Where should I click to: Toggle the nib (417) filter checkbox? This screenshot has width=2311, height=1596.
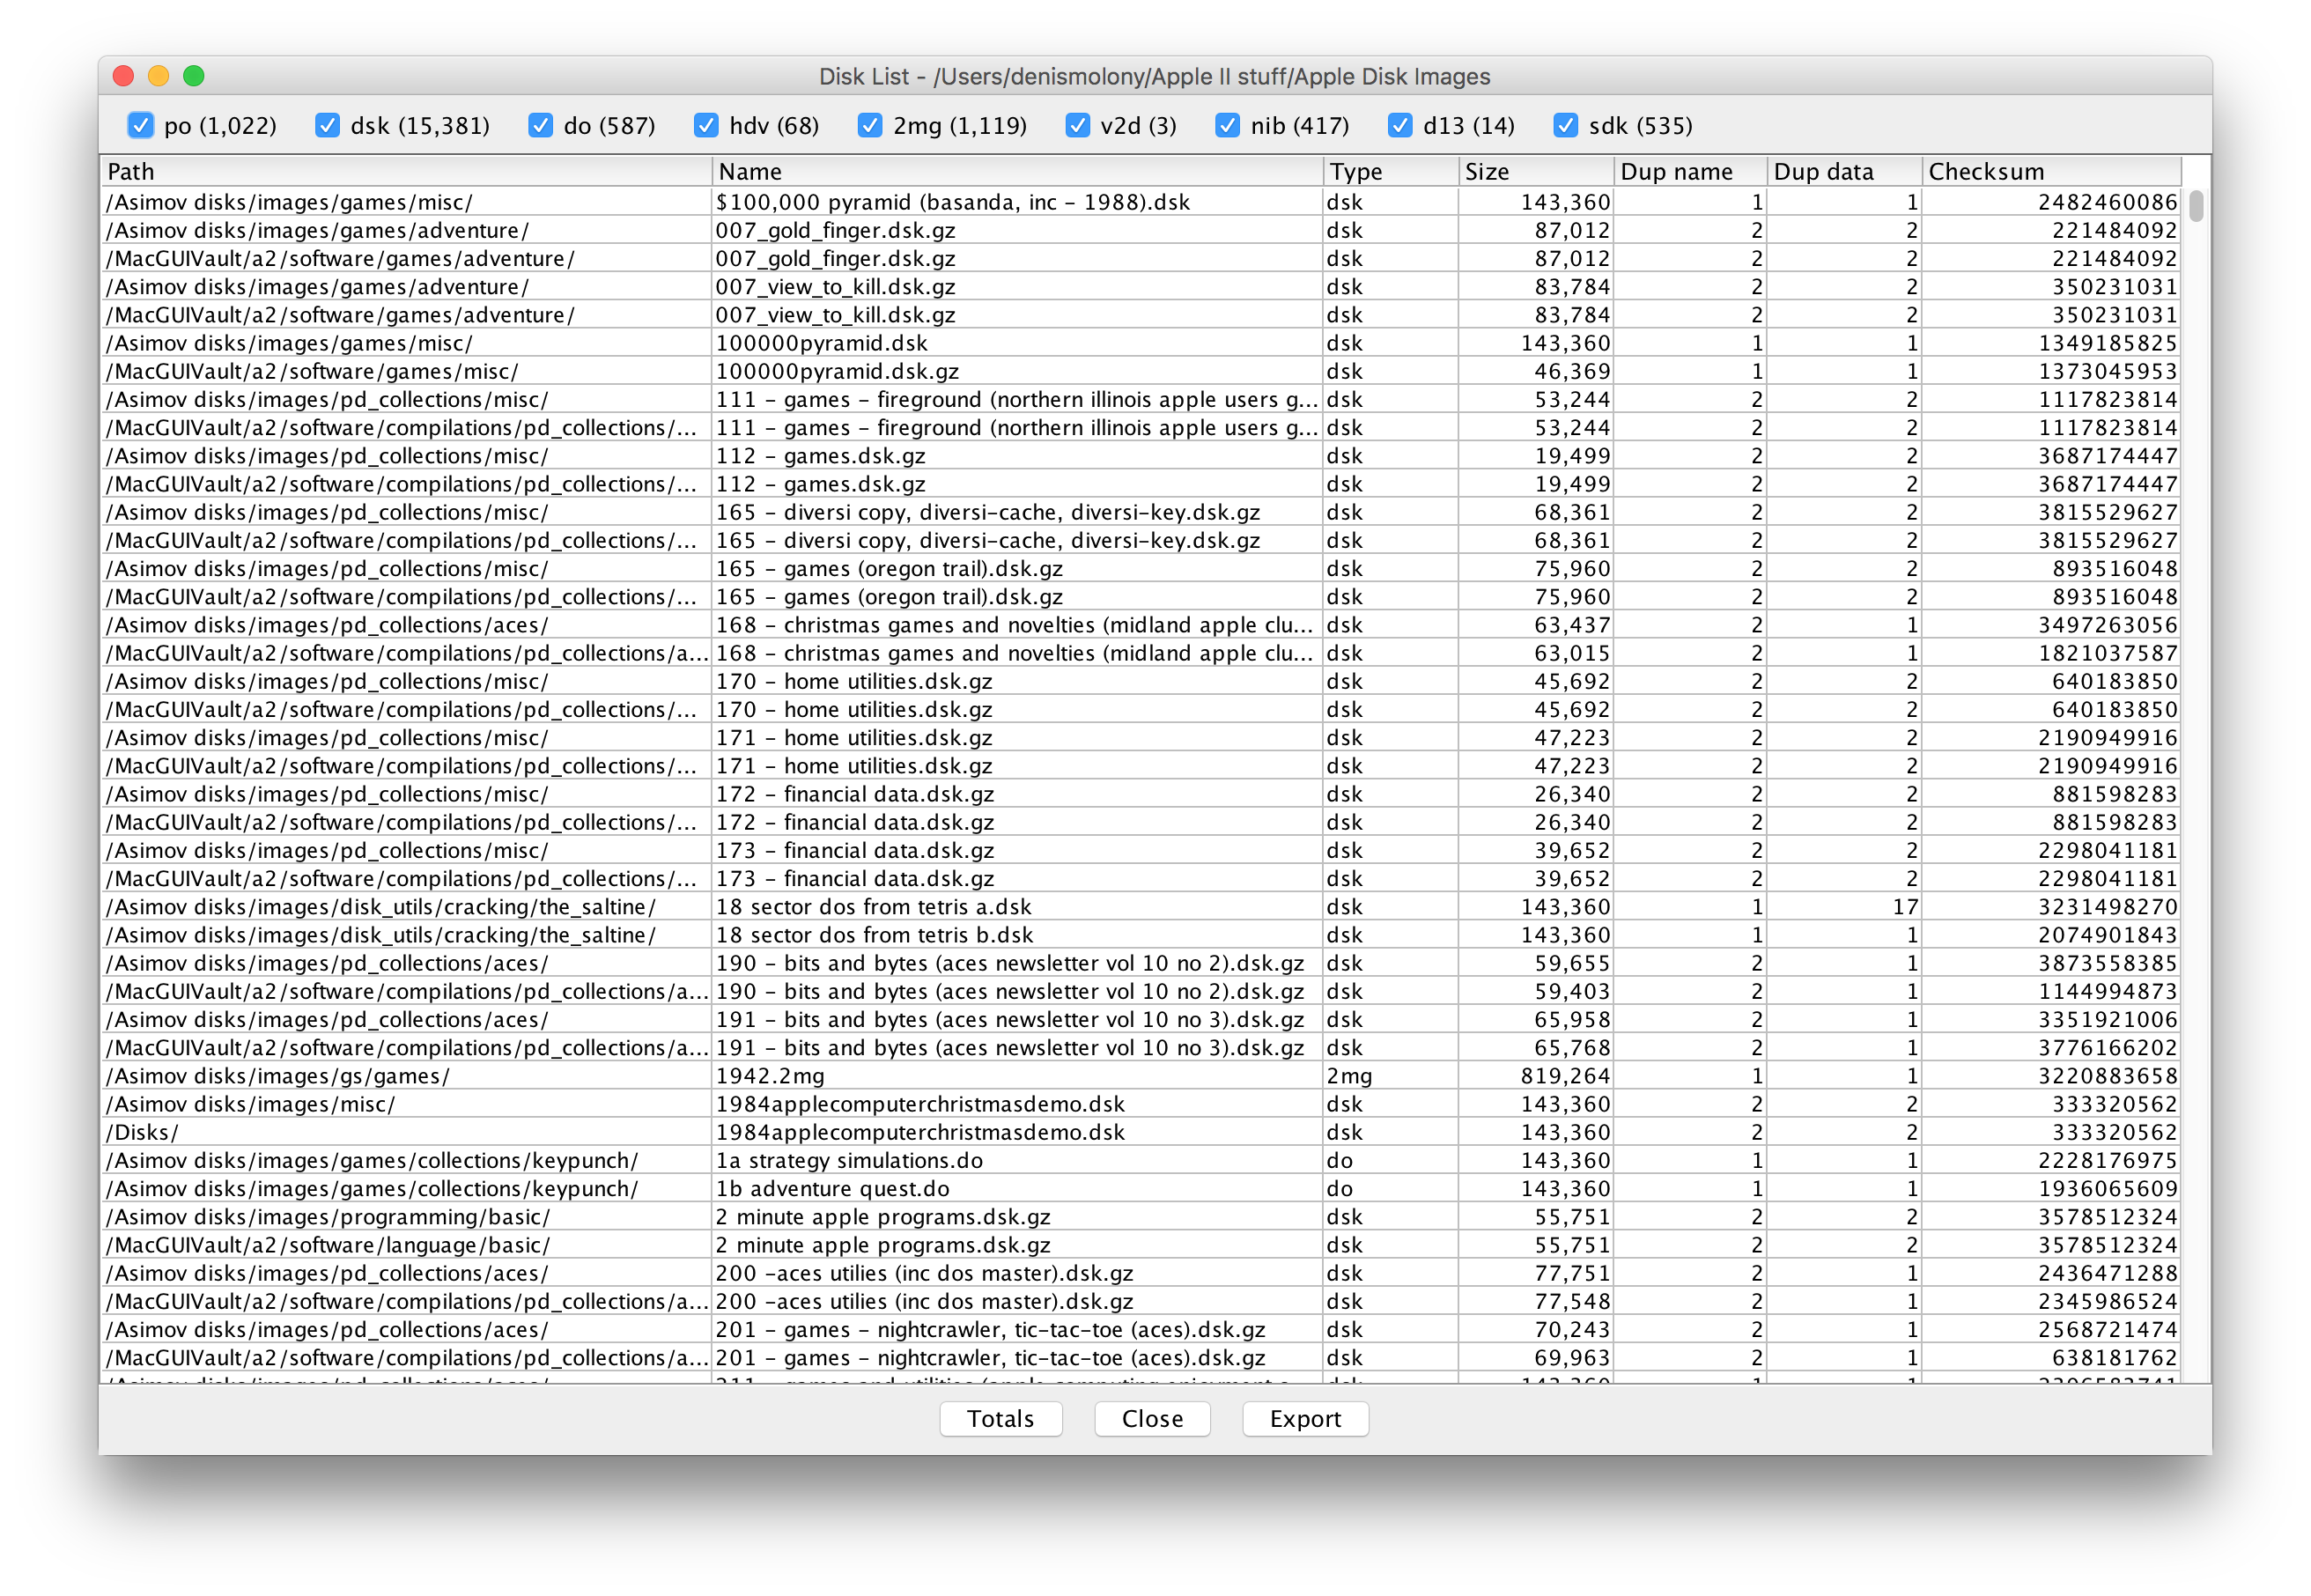(1227, 125)
